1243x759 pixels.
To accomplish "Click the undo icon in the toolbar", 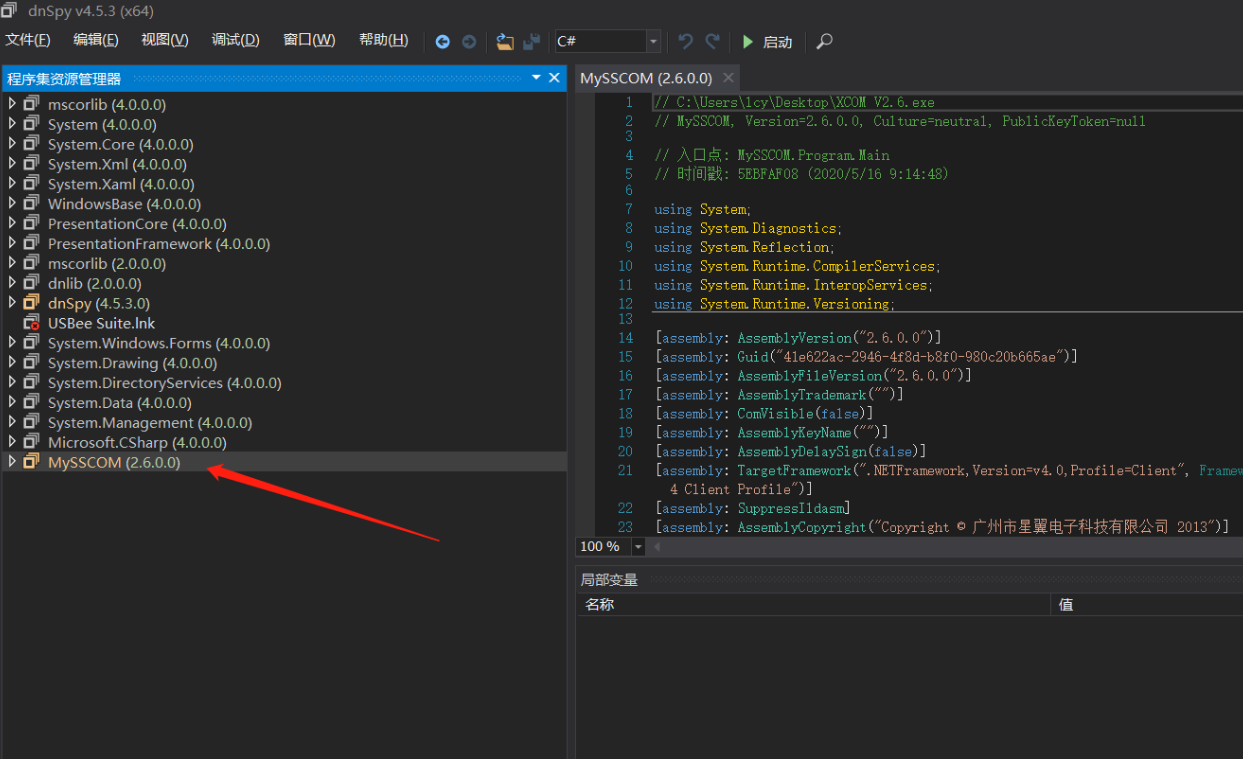I will coord(684,42).
